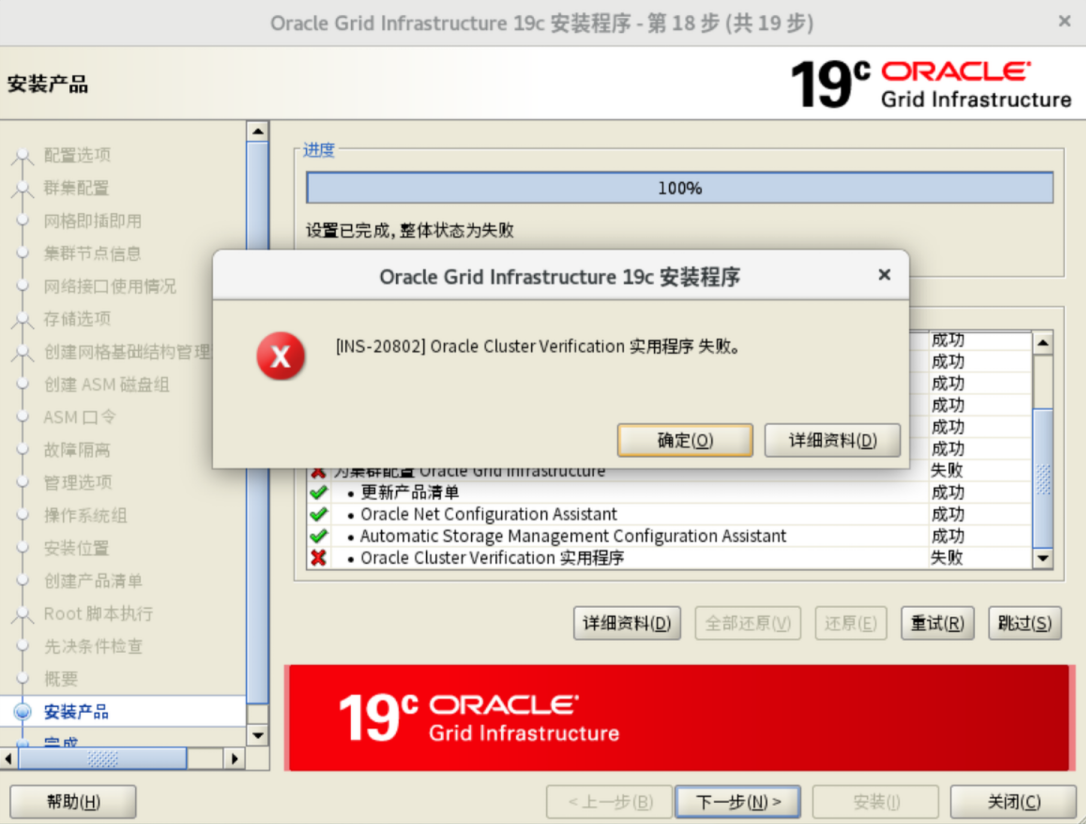1086x824 pixels.
Task: Click the 跳过(S) button
Action: pos(1024,623)
